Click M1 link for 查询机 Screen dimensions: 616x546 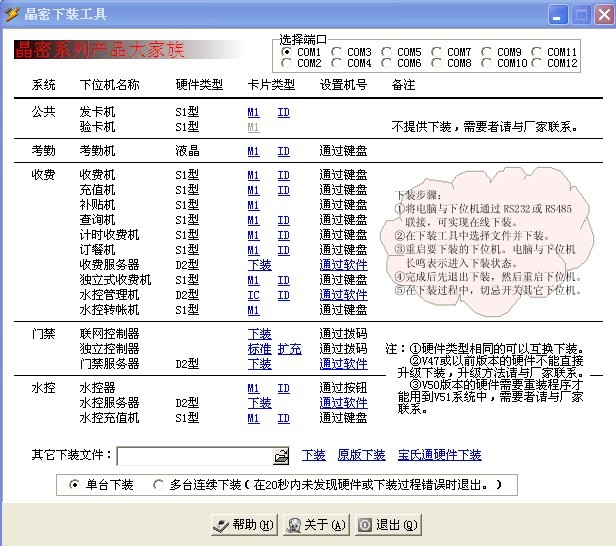tap(253, 220)
